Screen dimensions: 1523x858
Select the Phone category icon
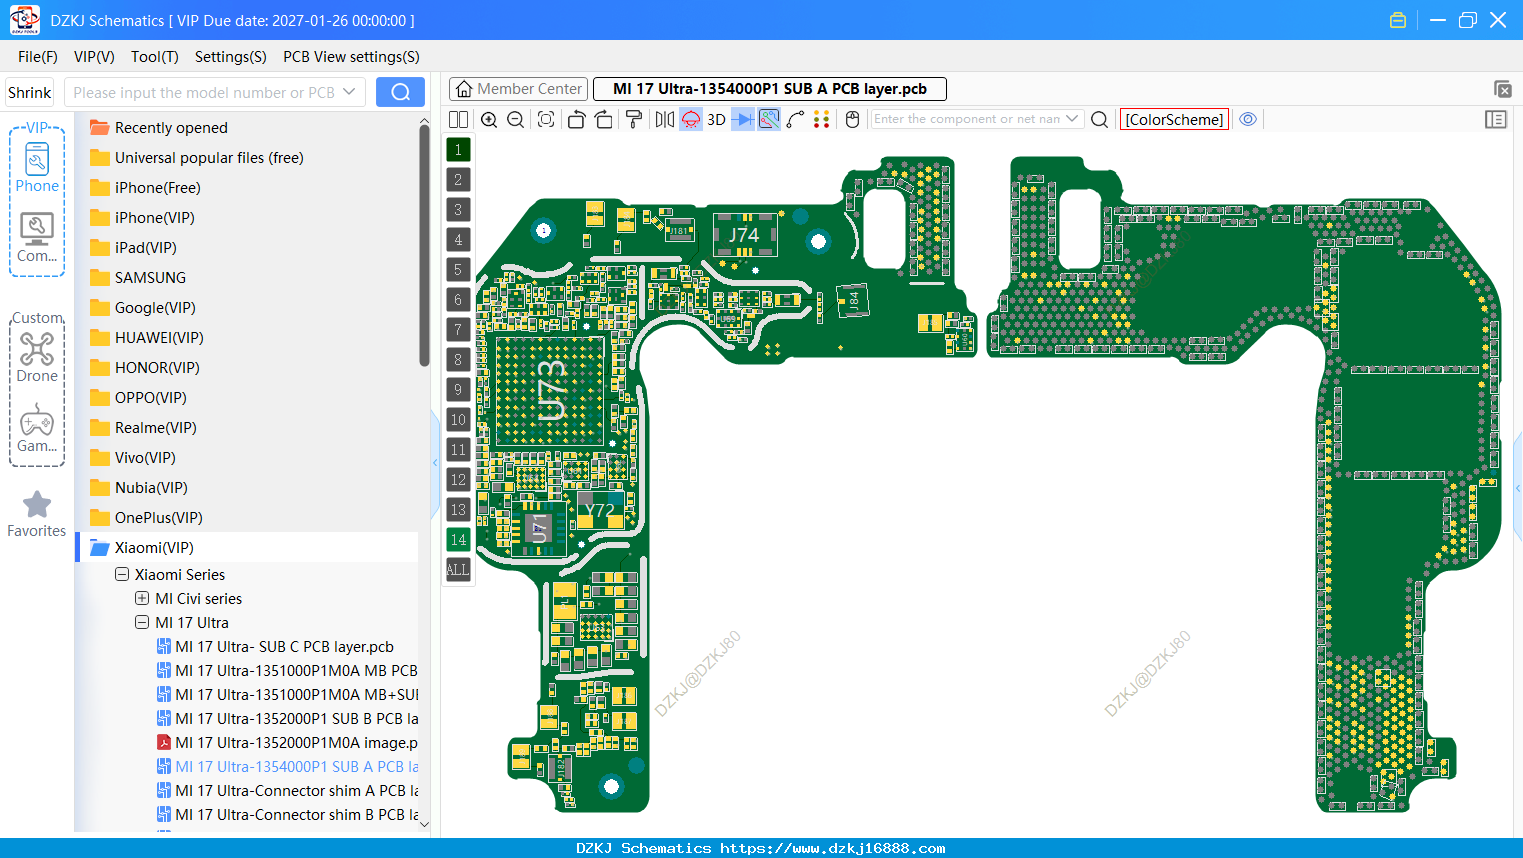tap(37, 168)
